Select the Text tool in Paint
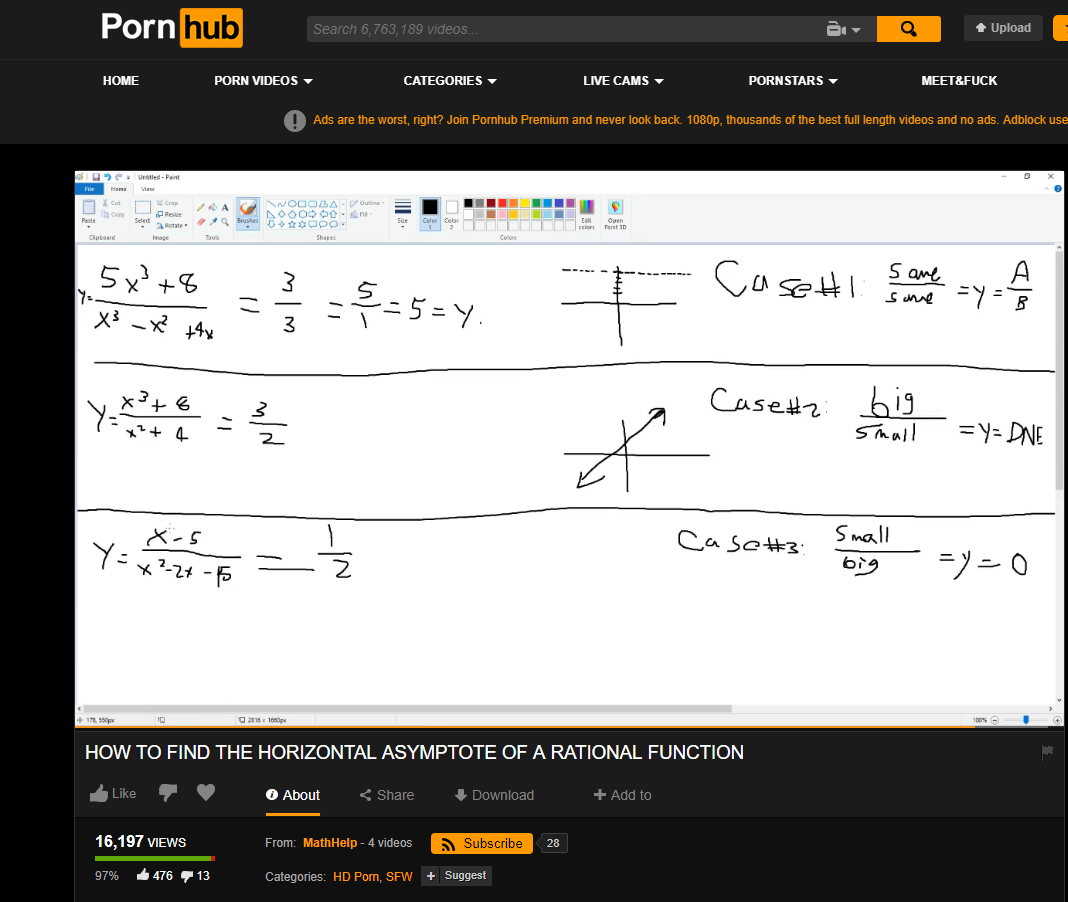The height and width of the screenshot is (902, 1068). click(x=225, y=207)
